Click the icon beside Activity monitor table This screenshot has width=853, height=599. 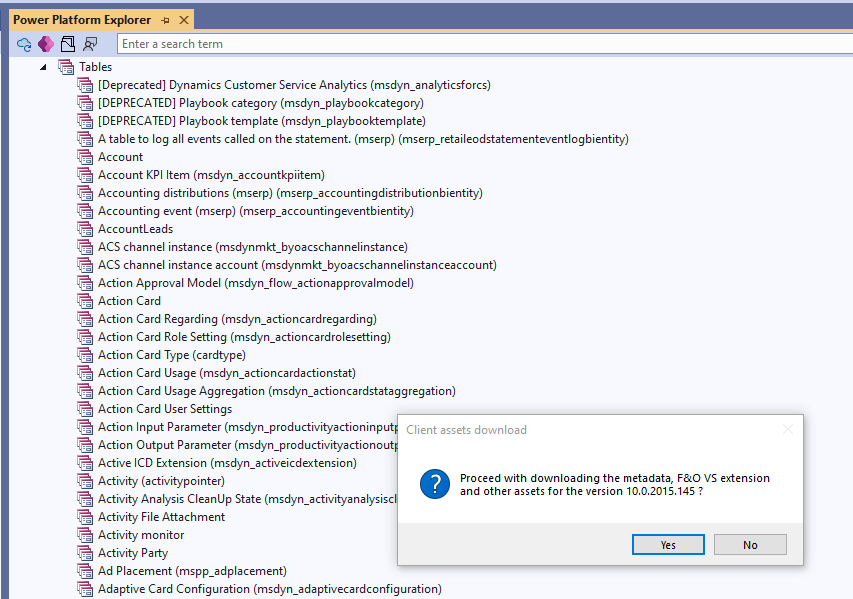tap(85, 535)
